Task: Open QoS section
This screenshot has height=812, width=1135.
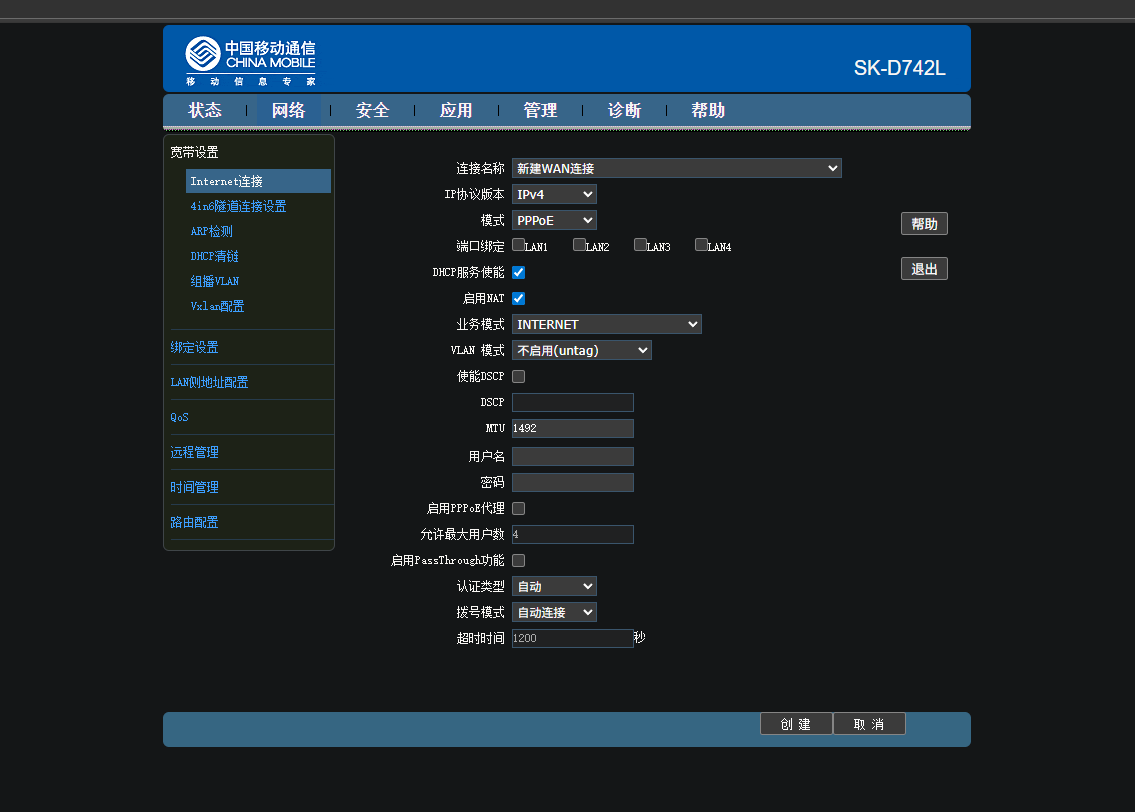Action: (180, 418)
